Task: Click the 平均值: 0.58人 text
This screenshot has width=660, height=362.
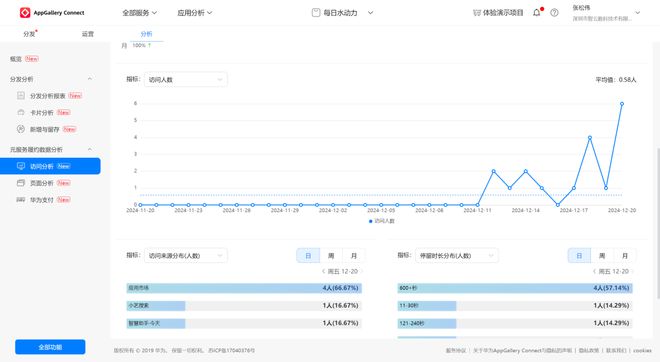Action: coord(616,80)
